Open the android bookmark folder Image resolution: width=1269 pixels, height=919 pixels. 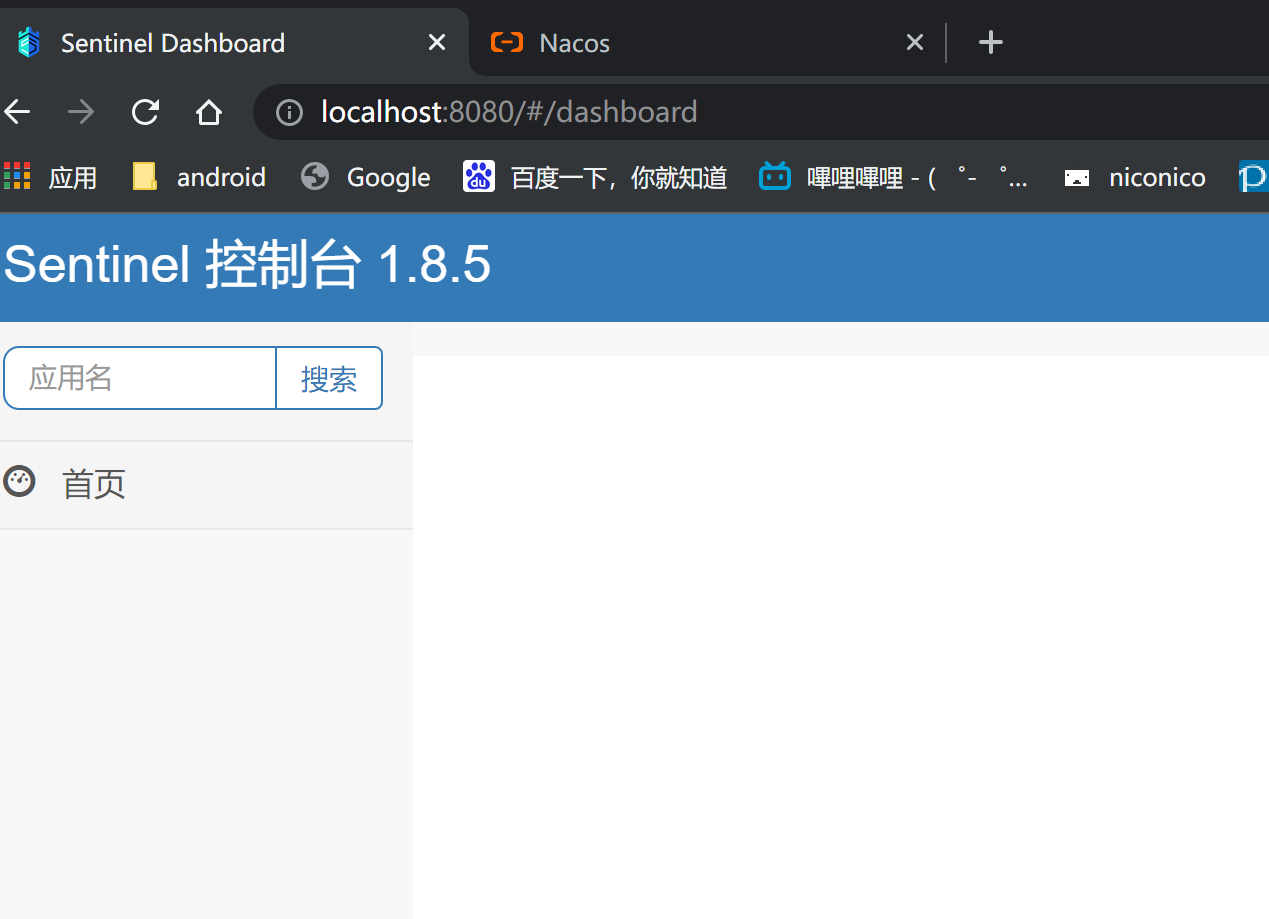(199, 178)
